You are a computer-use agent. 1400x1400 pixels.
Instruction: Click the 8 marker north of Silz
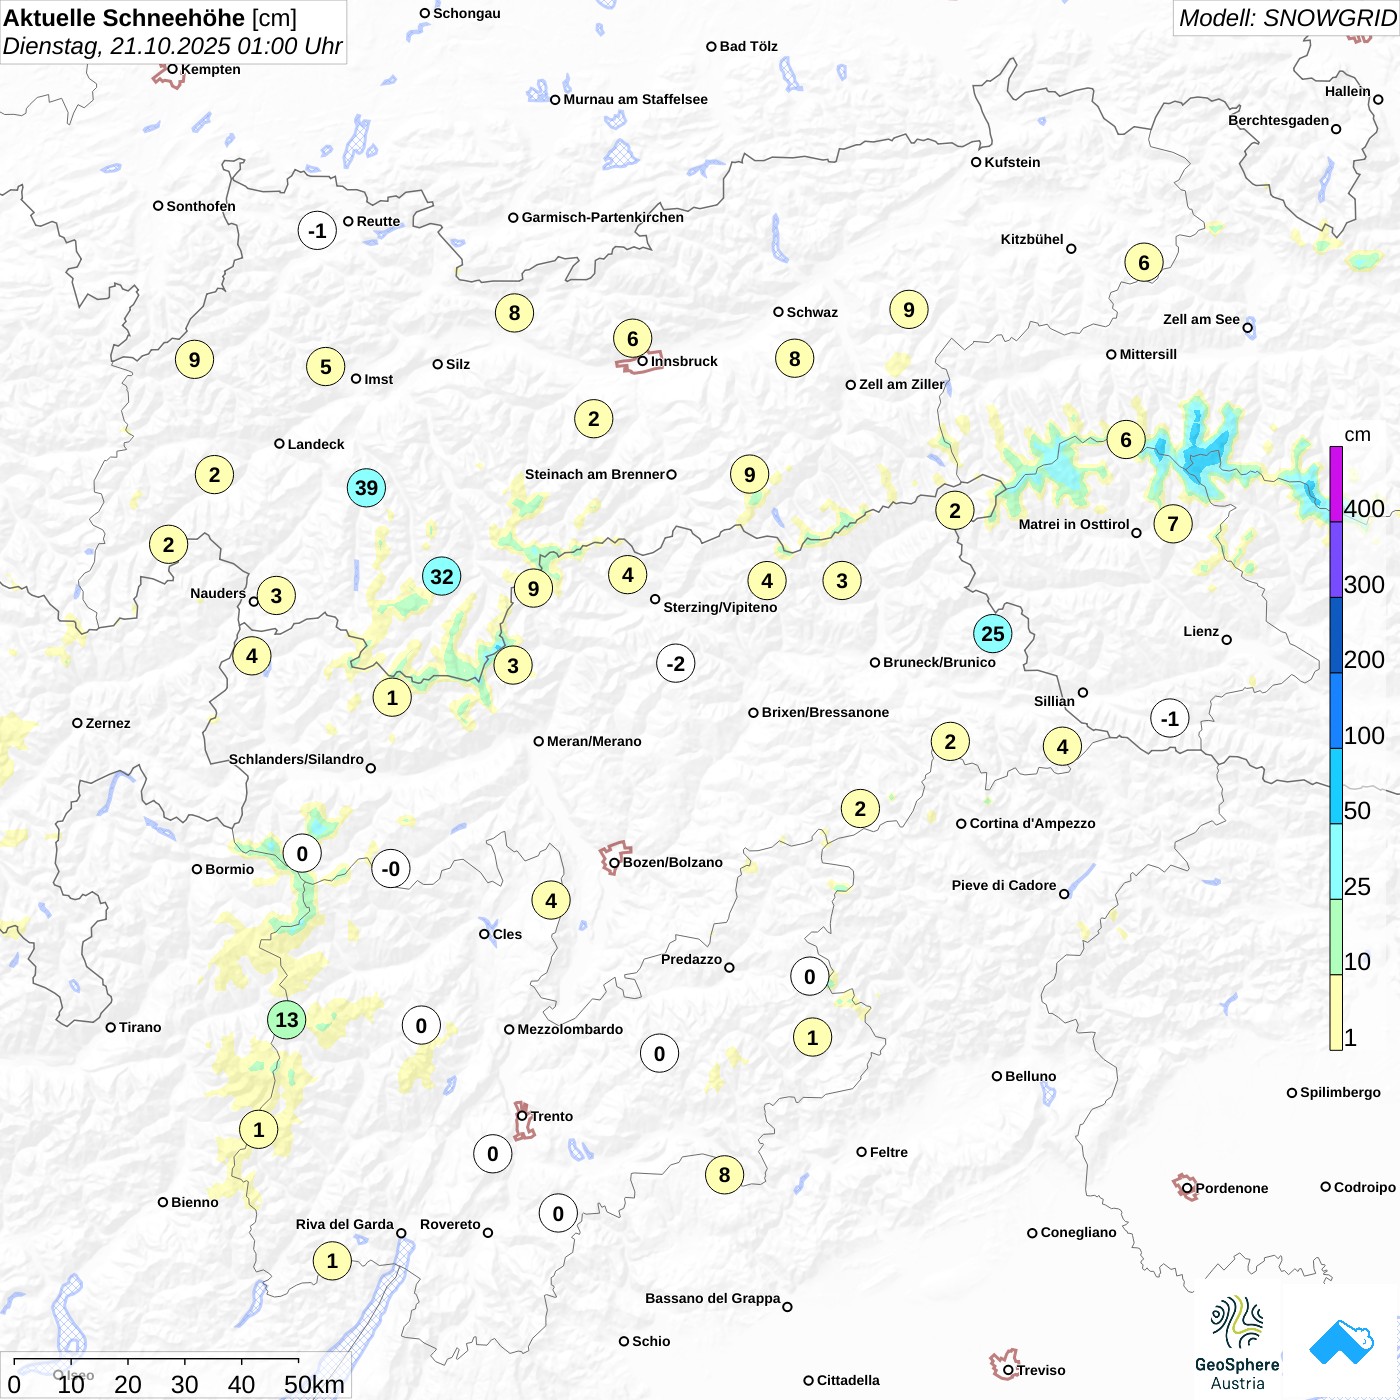point(515,312)
